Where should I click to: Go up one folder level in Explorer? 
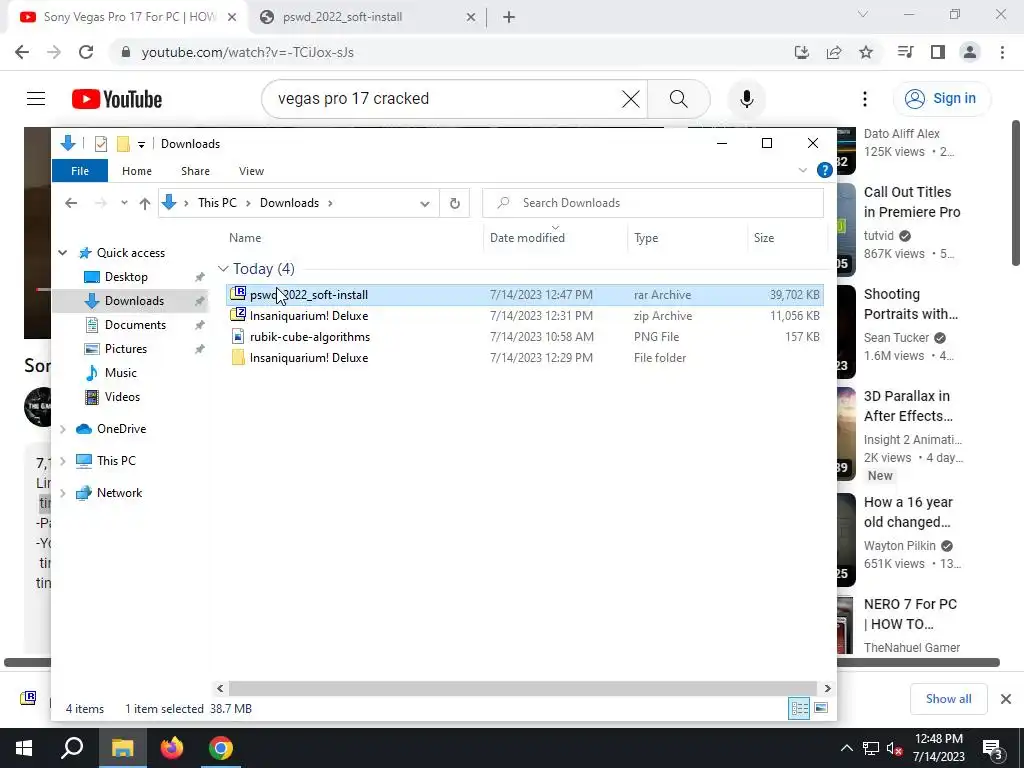click(x=145, y=203)
